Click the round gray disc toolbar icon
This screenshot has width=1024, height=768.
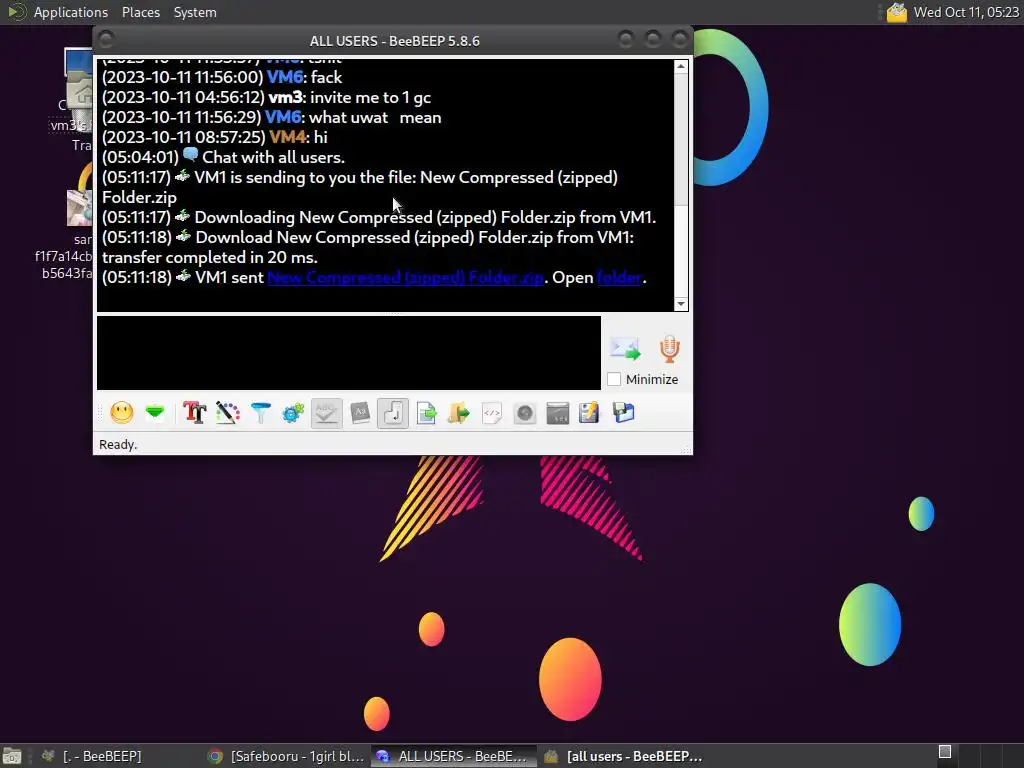[x=524, y=413]
